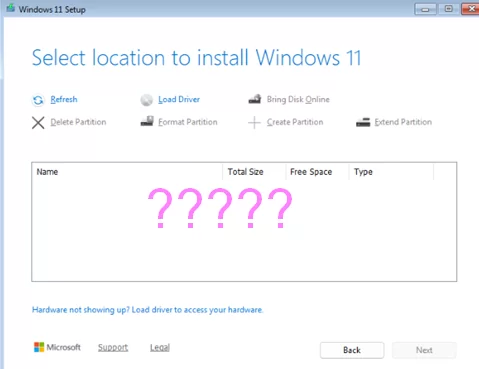The width and height of the screenshot is (479, 369).
Task: Sort by the Total Size column header
Action: [x=254, y=172]
